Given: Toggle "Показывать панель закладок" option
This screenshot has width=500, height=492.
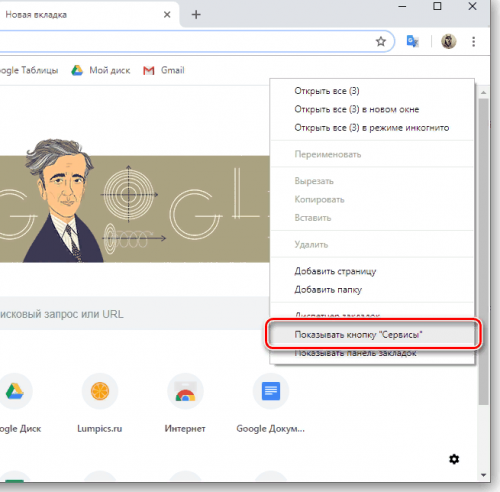Looking at the screenshot, I should (x=372, y=353).
